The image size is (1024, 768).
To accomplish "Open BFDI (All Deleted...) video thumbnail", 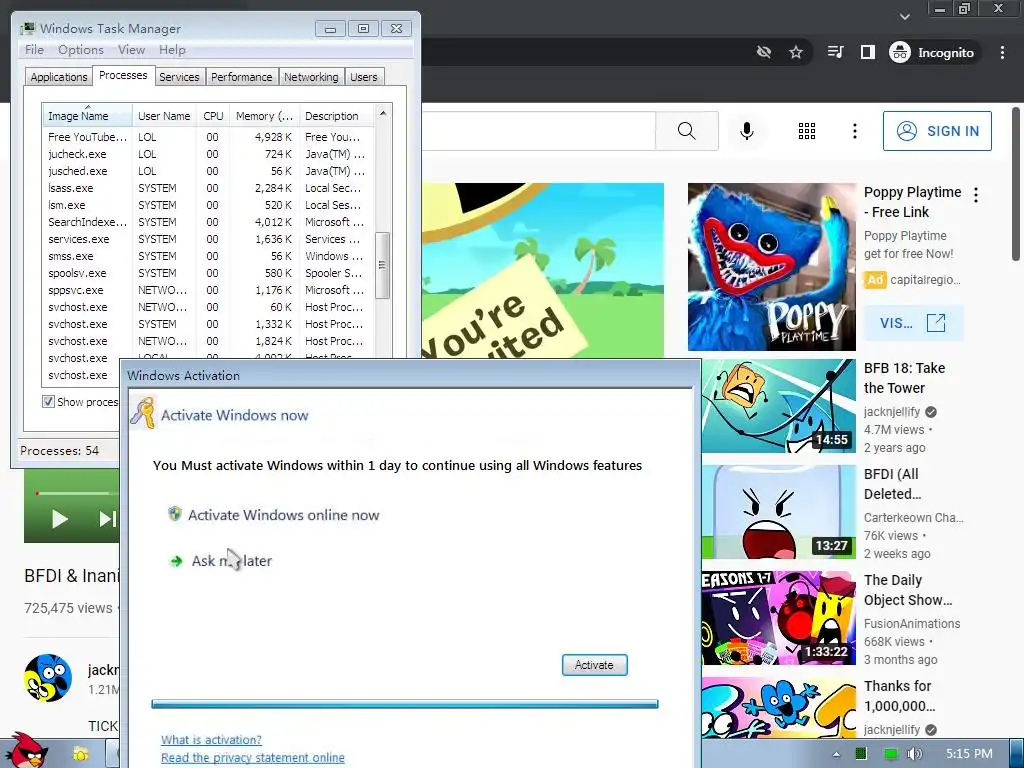I will 778,511.
